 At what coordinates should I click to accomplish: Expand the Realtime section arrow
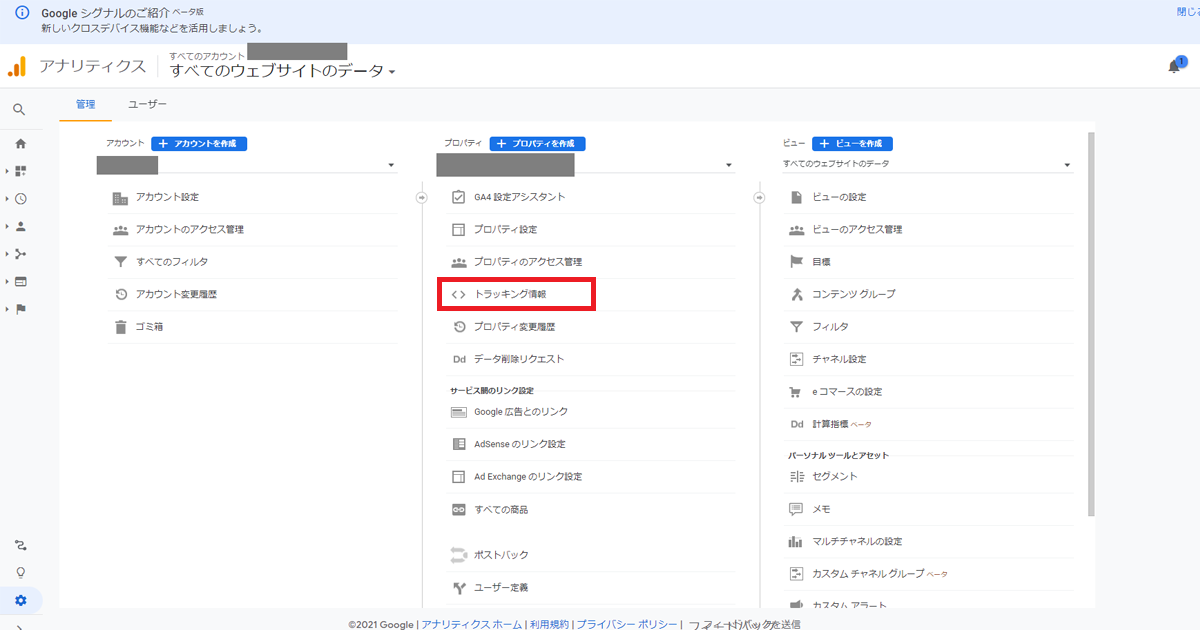pos(7,199)
